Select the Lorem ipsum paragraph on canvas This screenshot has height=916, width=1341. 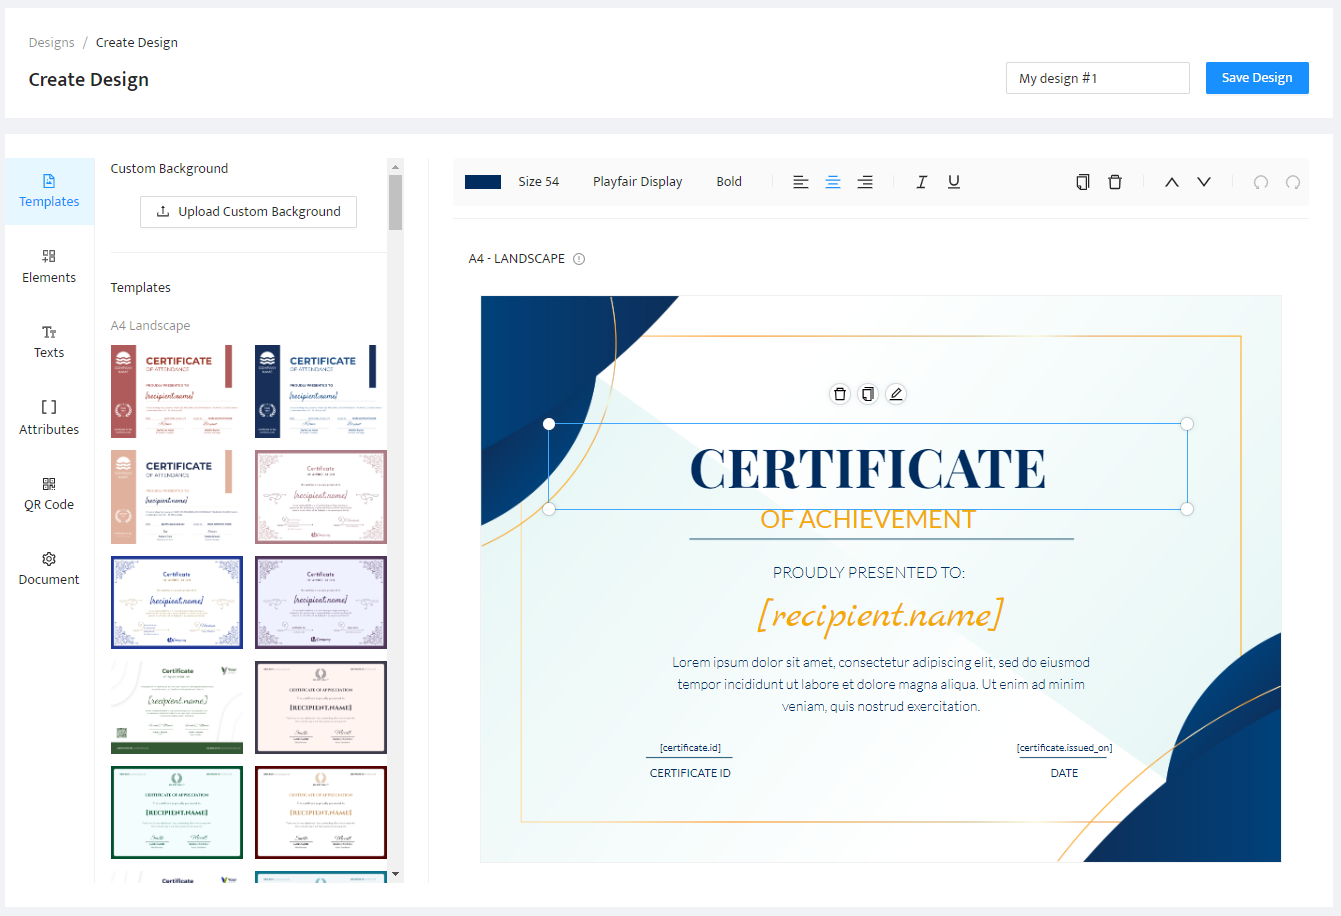pos(880,684)
